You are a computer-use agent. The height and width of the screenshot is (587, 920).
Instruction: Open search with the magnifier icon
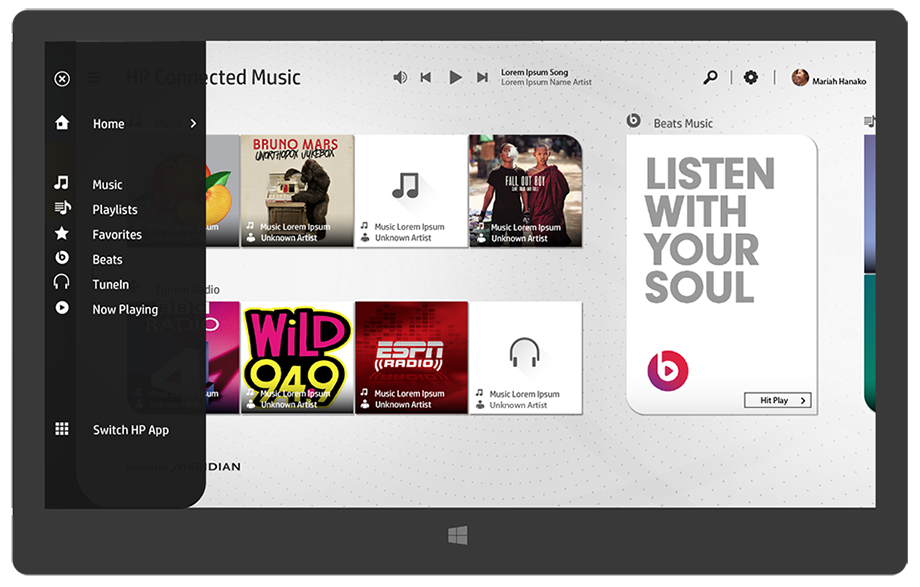pyautogui.click(x=711, y=77)
